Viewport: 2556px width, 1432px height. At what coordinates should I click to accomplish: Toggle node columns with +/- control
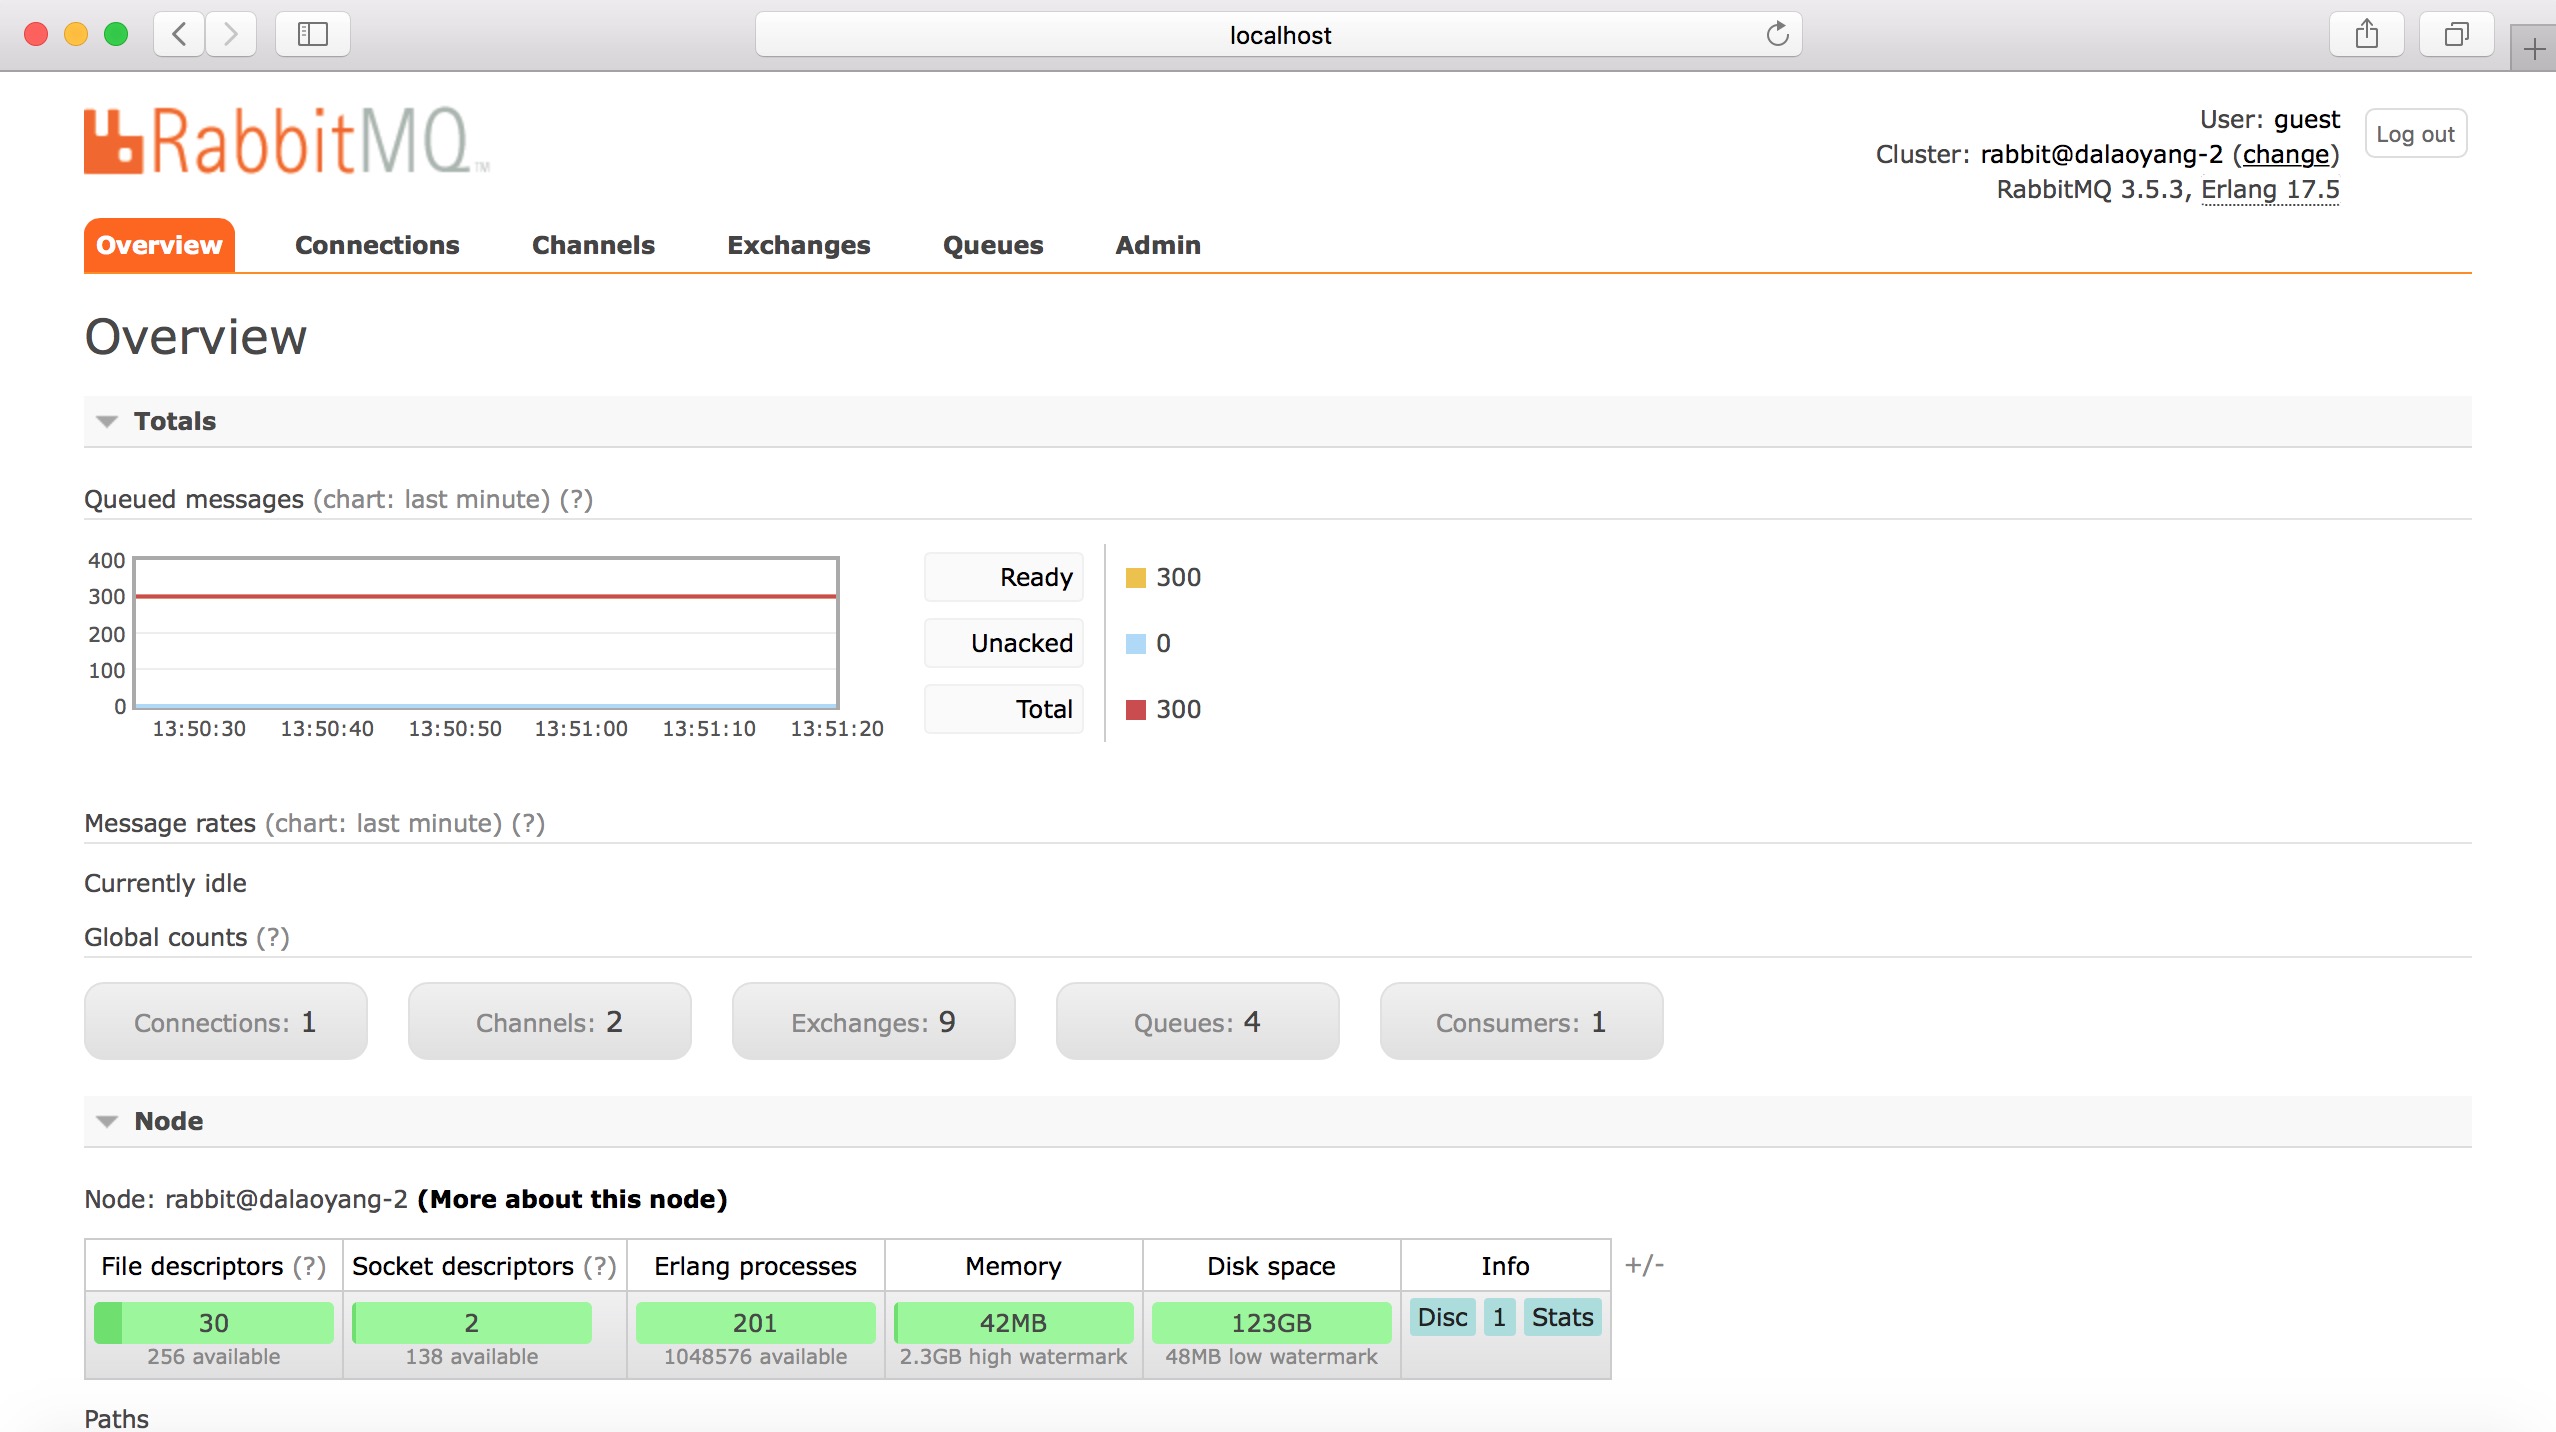(1644, 1265)
